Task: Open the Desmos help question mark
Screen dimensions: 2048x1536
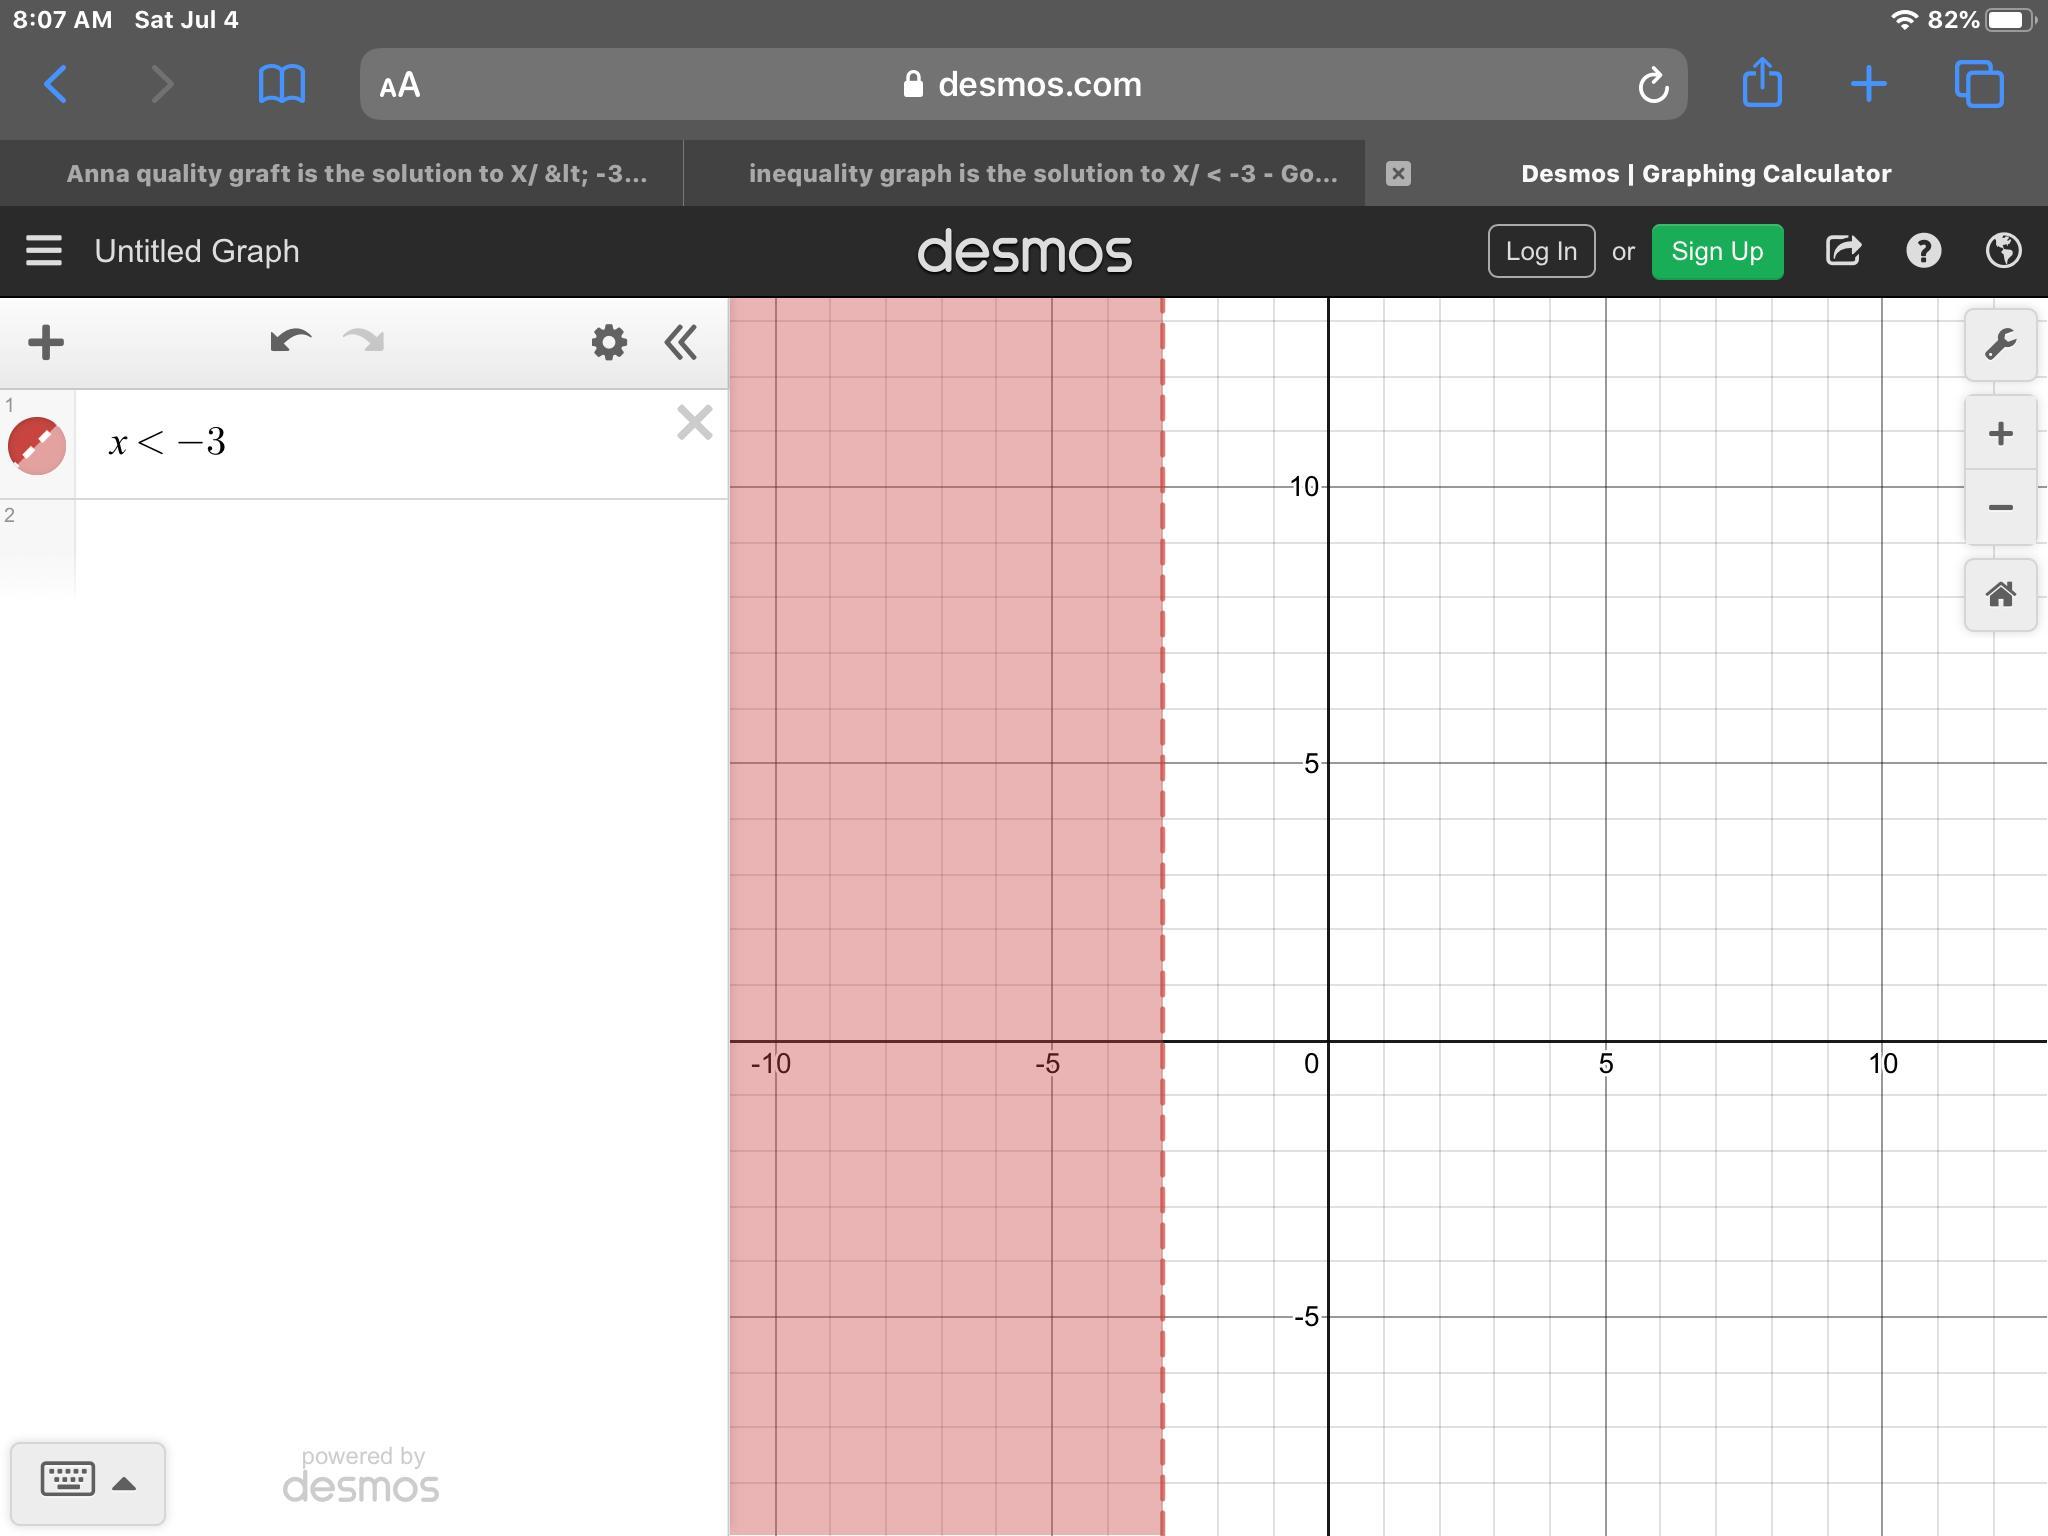Action: click(1923, 251)
